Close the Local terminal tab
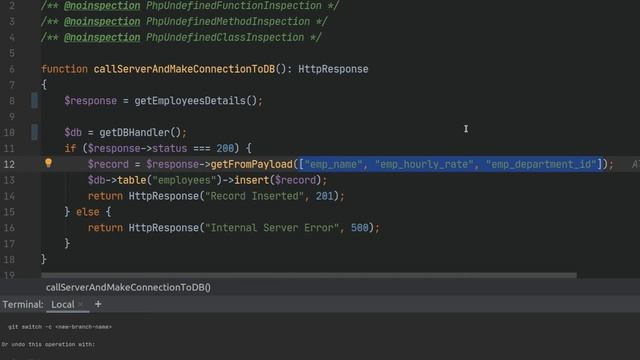 [81, 304]
